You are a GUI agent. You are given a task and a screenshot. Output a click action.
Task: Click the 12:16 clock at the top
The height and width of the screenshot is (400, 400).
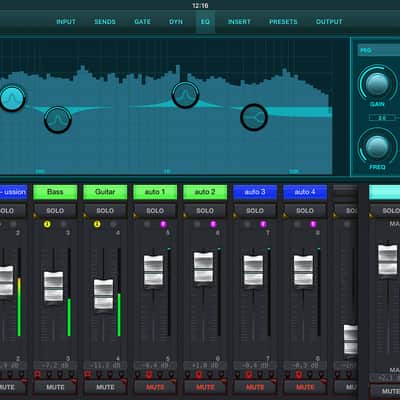[200, 6]
